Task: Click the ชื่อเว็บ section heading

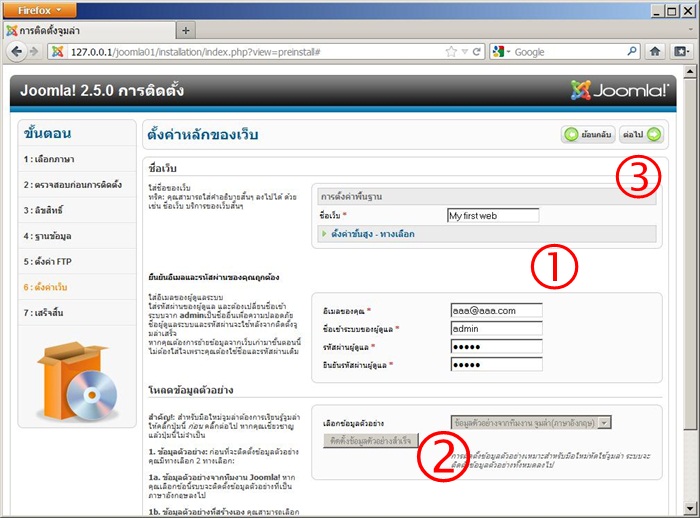Action: tap(162, 168)
